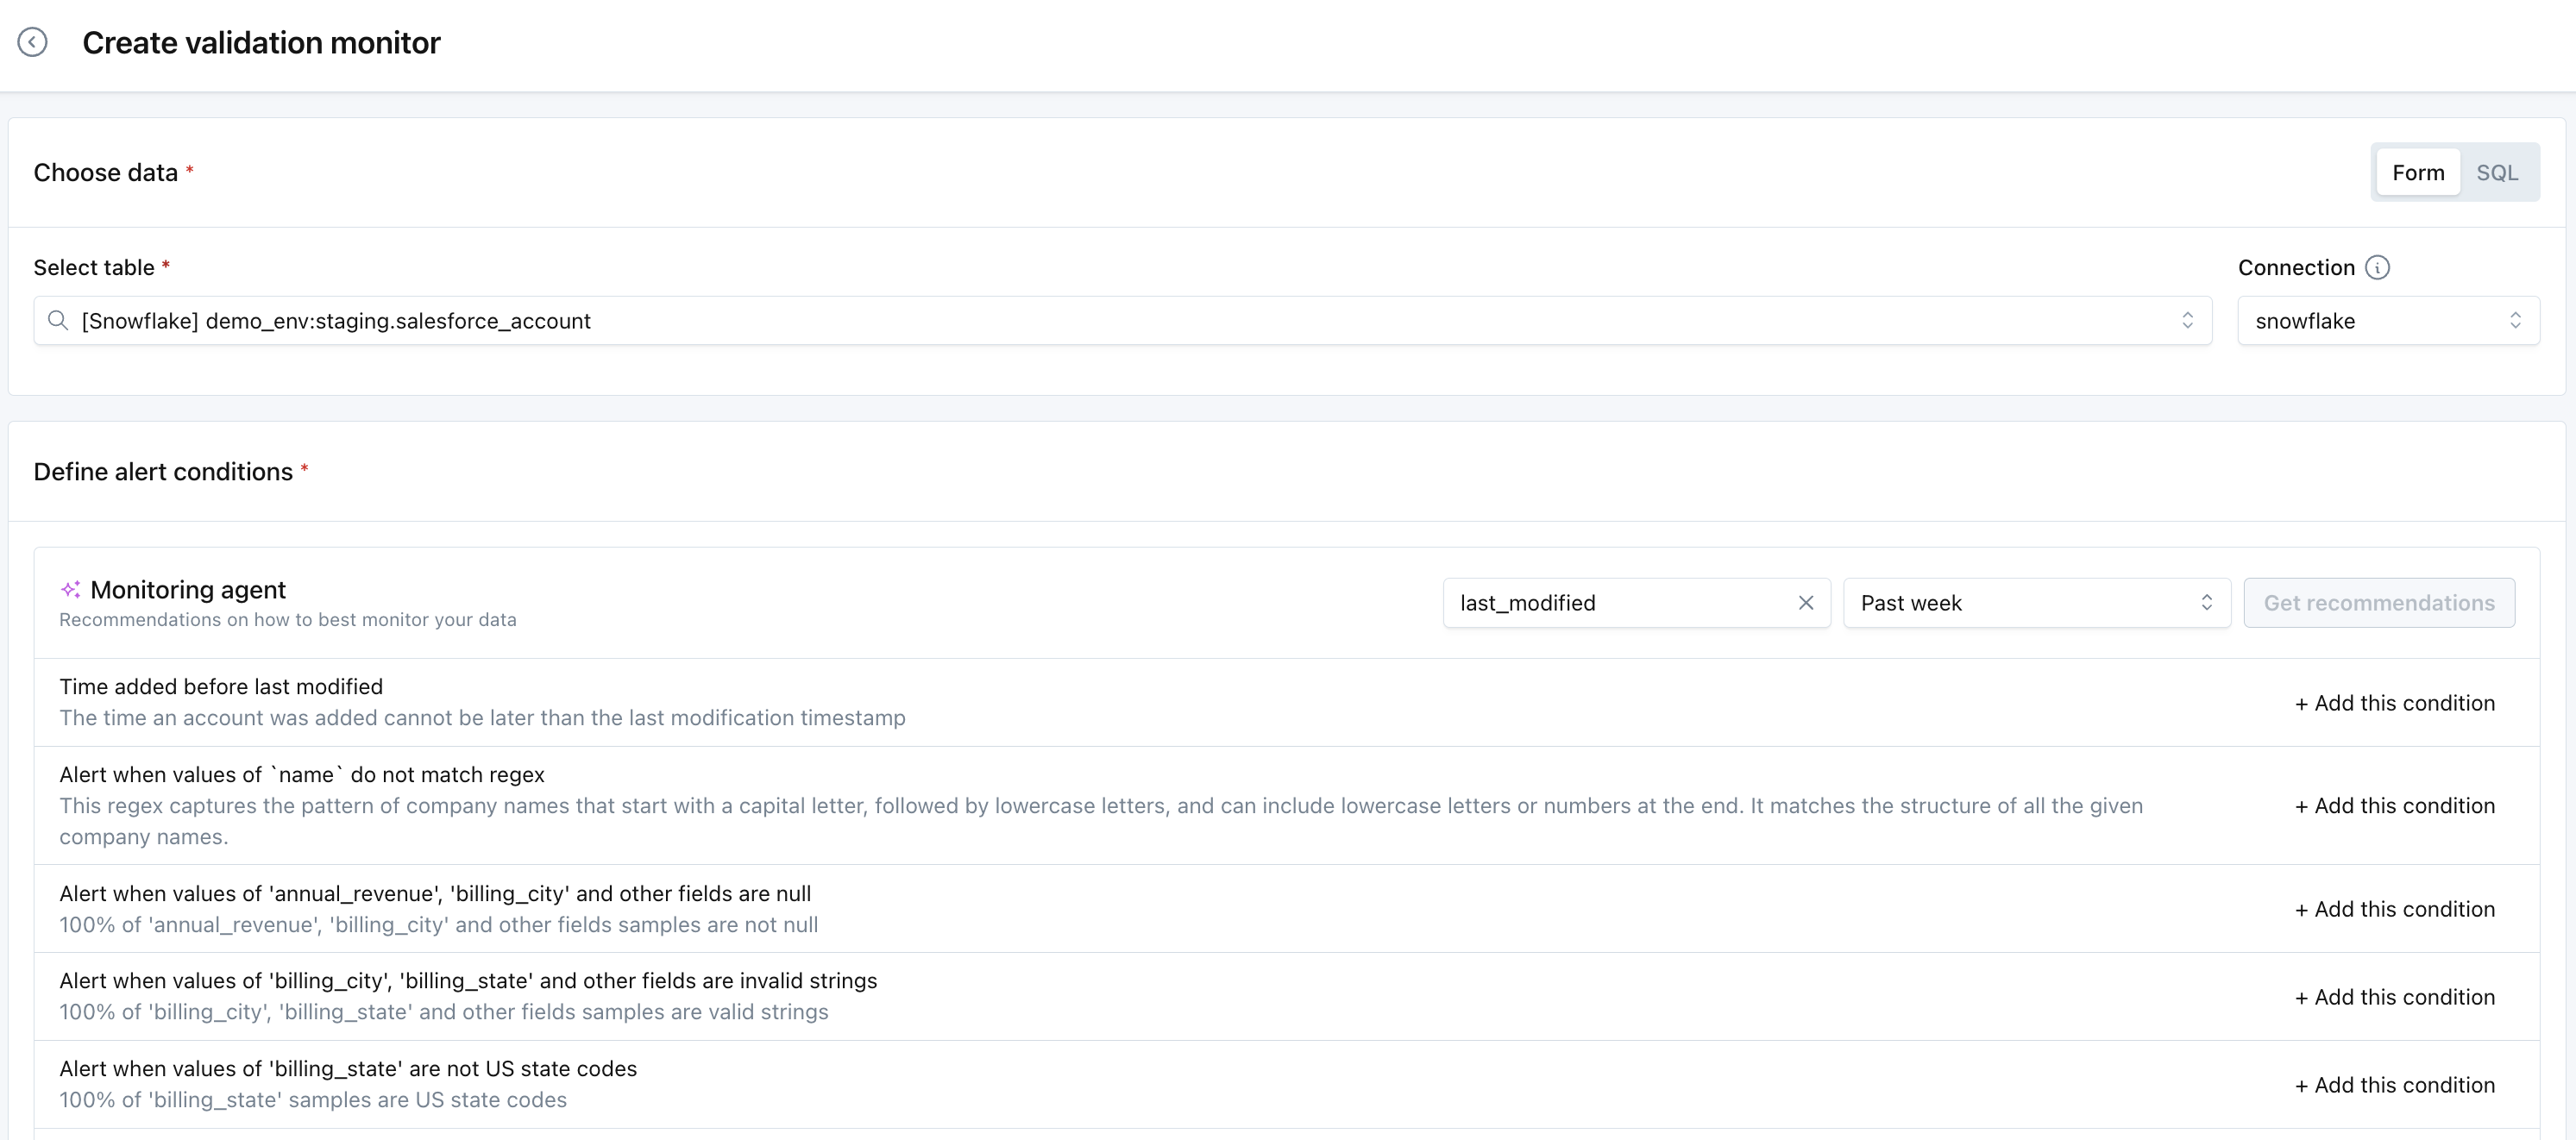Click the 'billing_state' are not US state codes title

tap(348, 1068)
